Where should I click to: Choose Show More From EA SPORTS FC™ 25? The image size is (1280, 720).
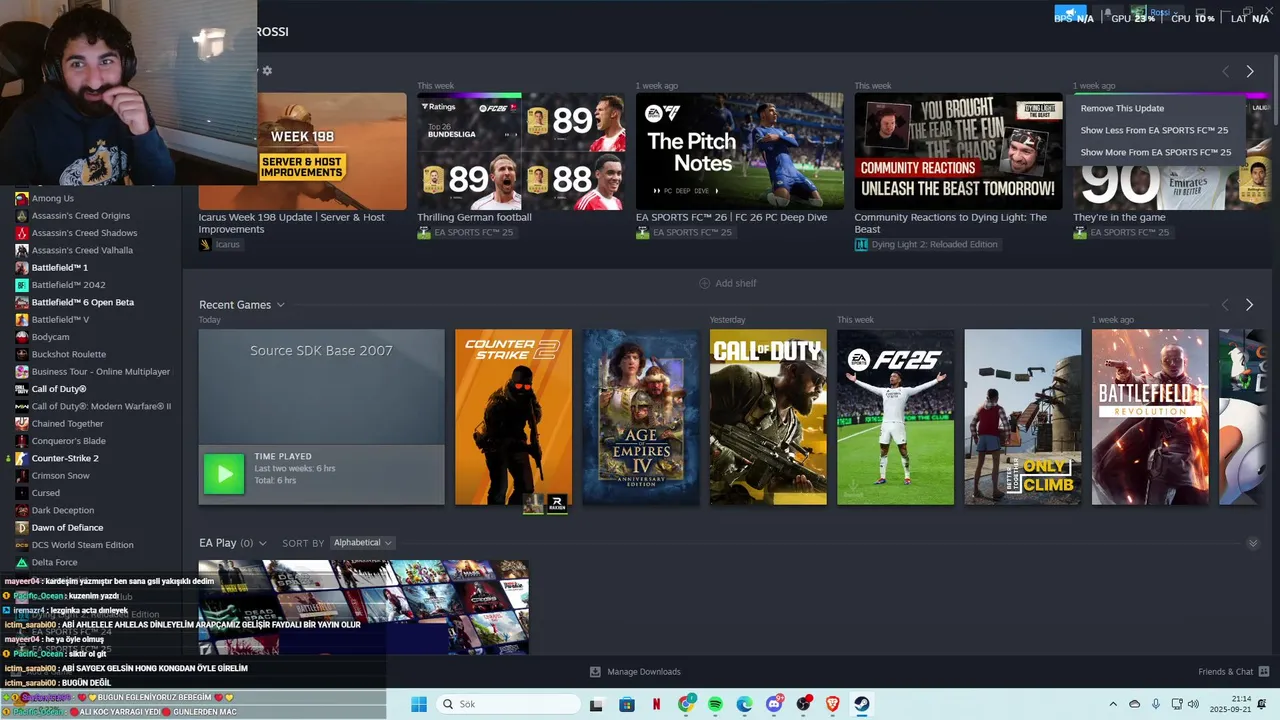pyautogui.click(x=1155, y=152)
